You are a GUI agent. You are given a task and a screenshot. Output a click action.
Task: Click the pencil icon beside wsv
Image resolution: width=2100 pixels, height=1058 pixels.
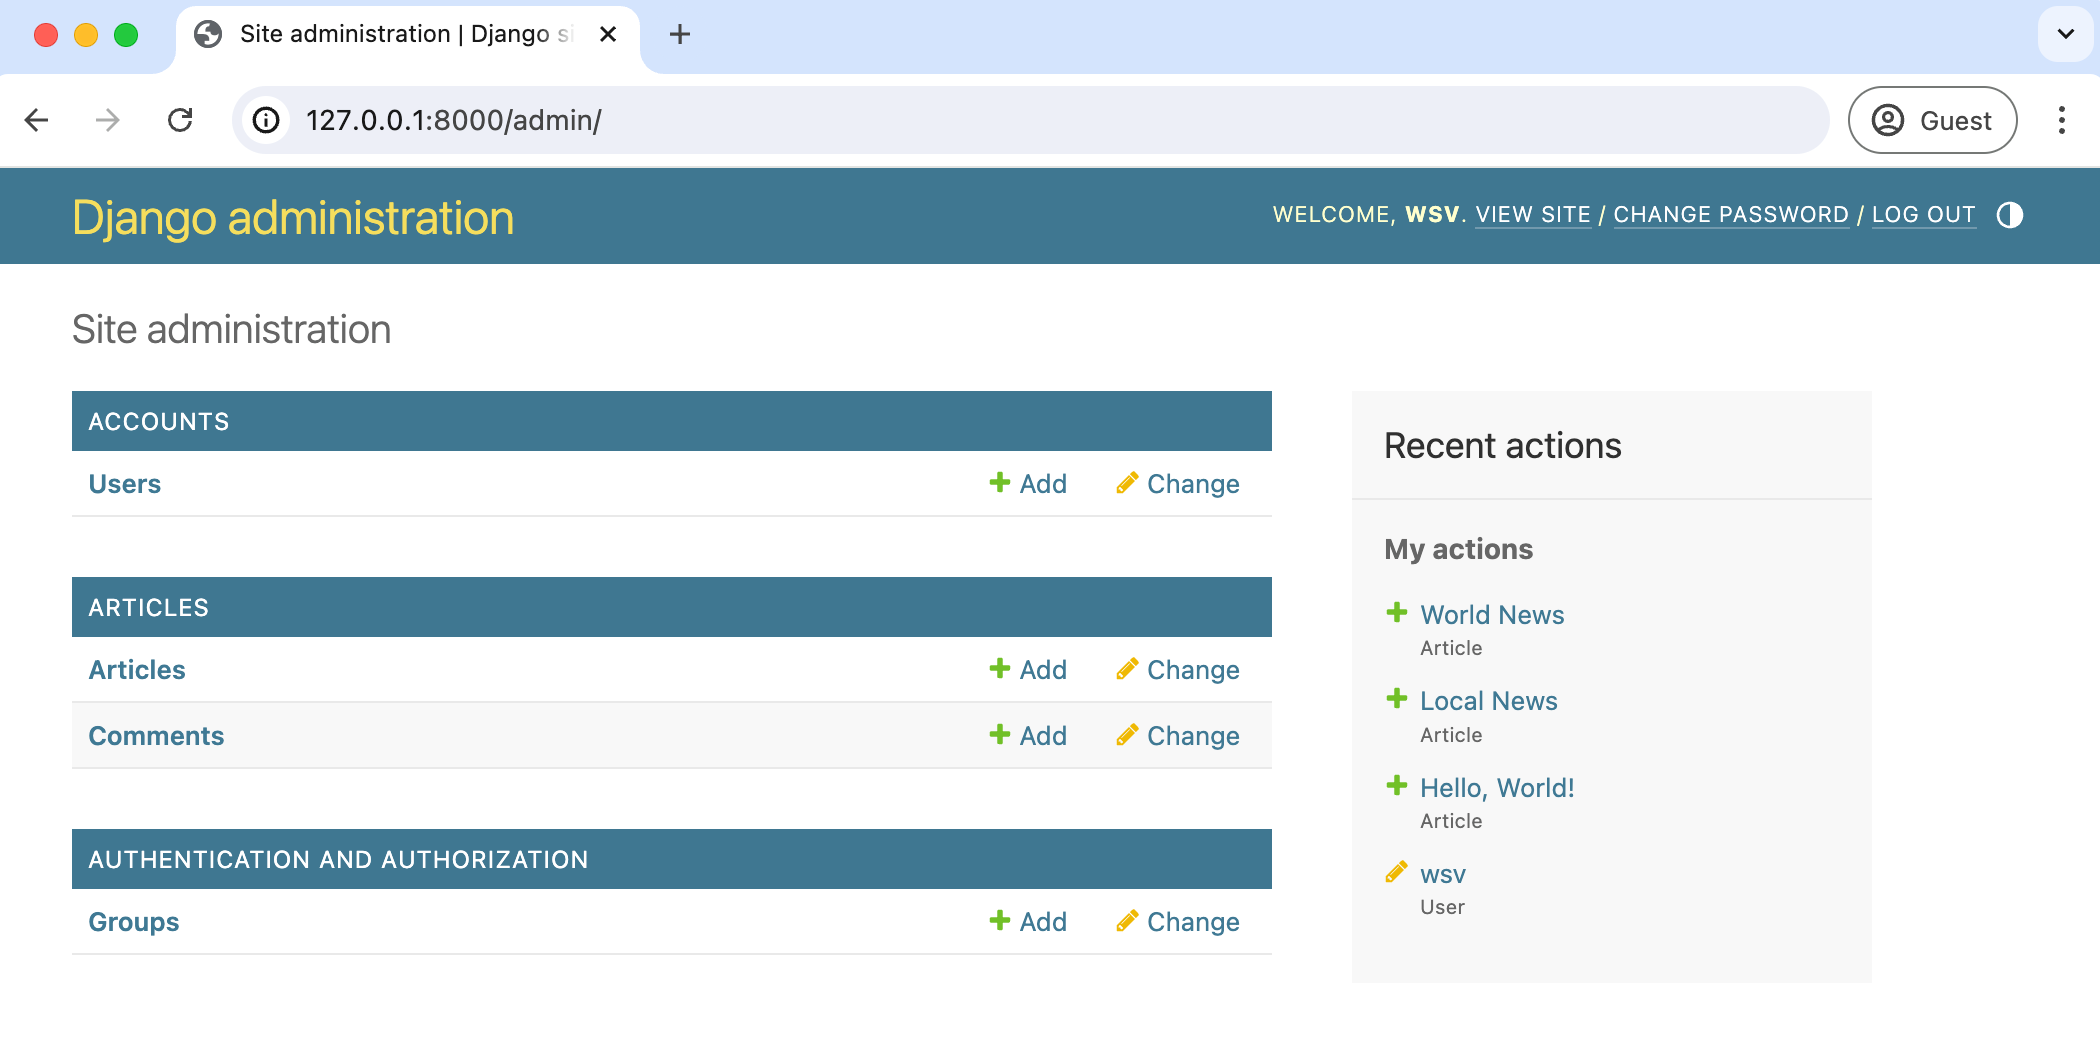[1396, 872]
